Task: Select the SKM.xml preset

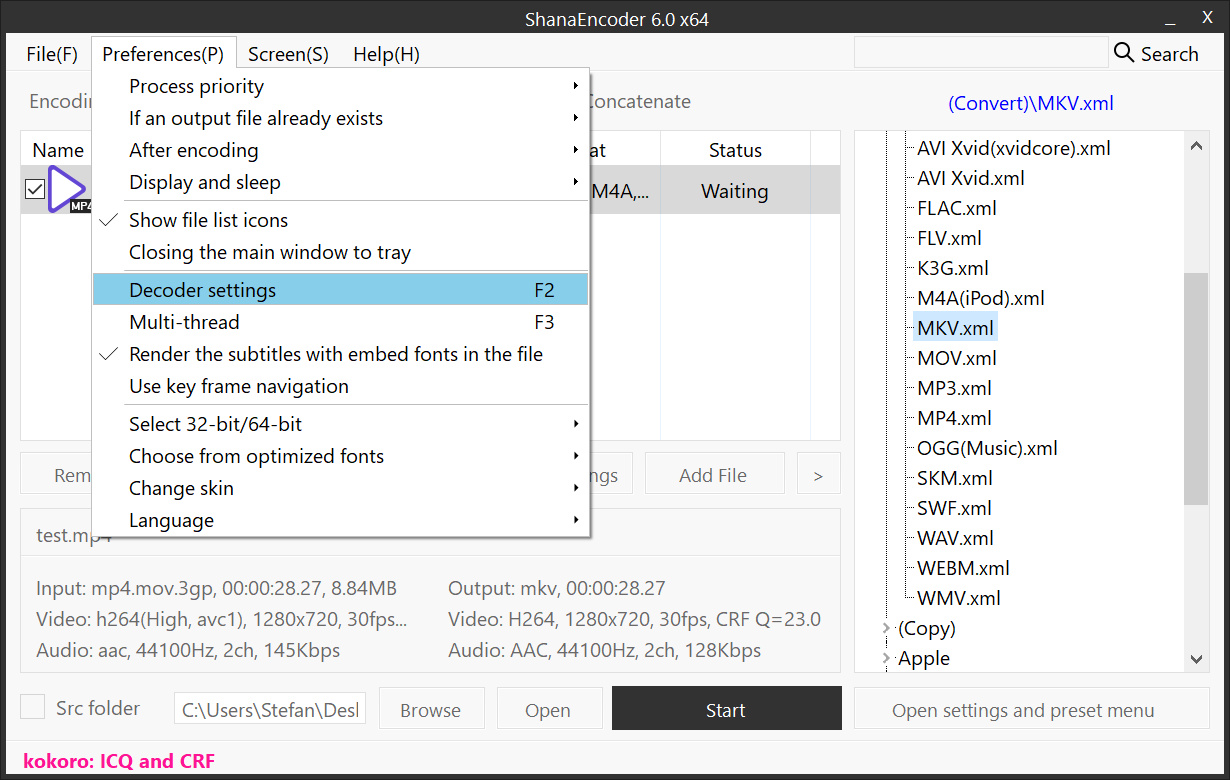Action: (955, 478)
